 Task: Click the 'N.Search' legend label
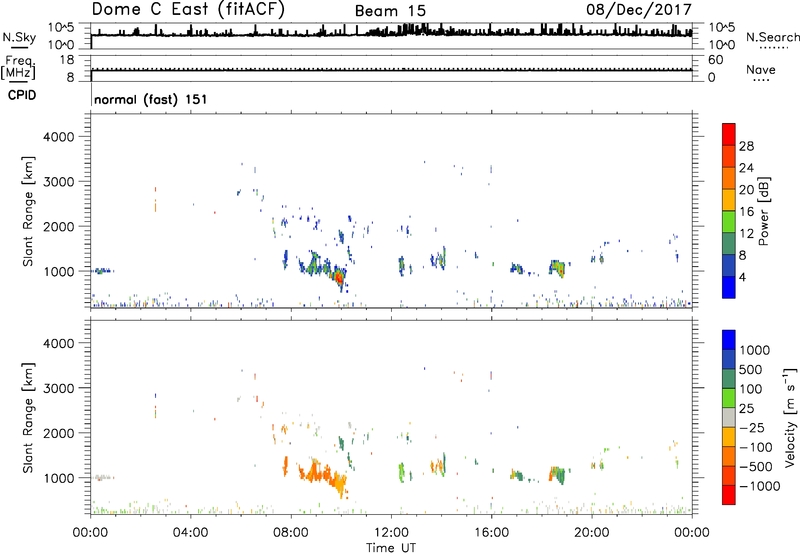click(x=772, y=37)
